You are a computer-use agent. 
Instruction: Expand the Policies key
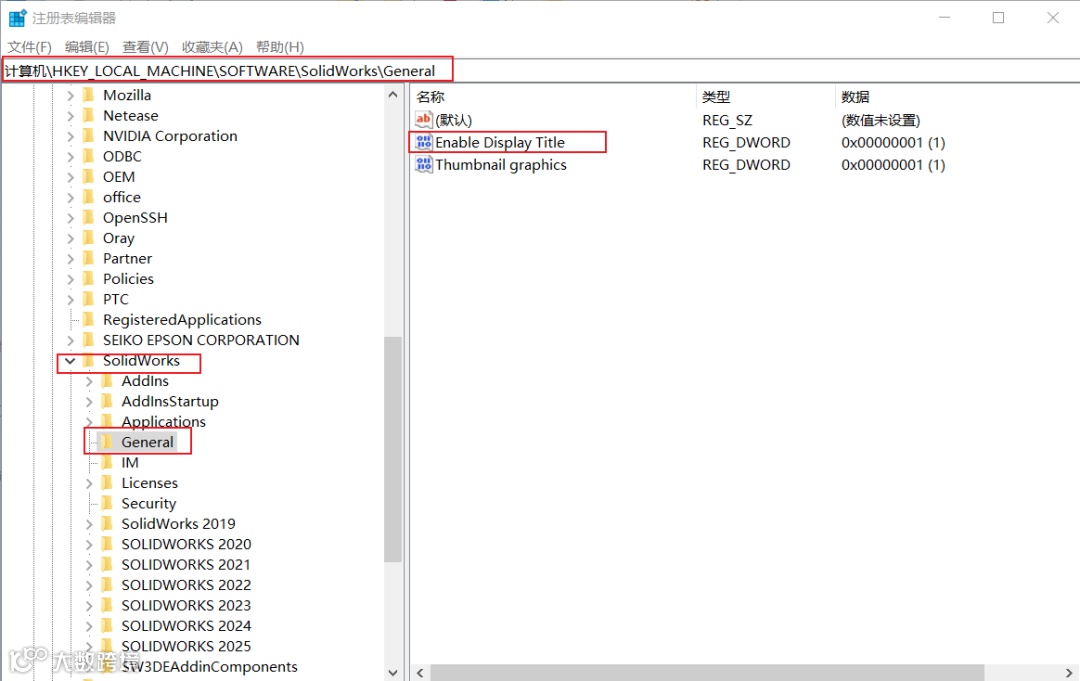70,279
